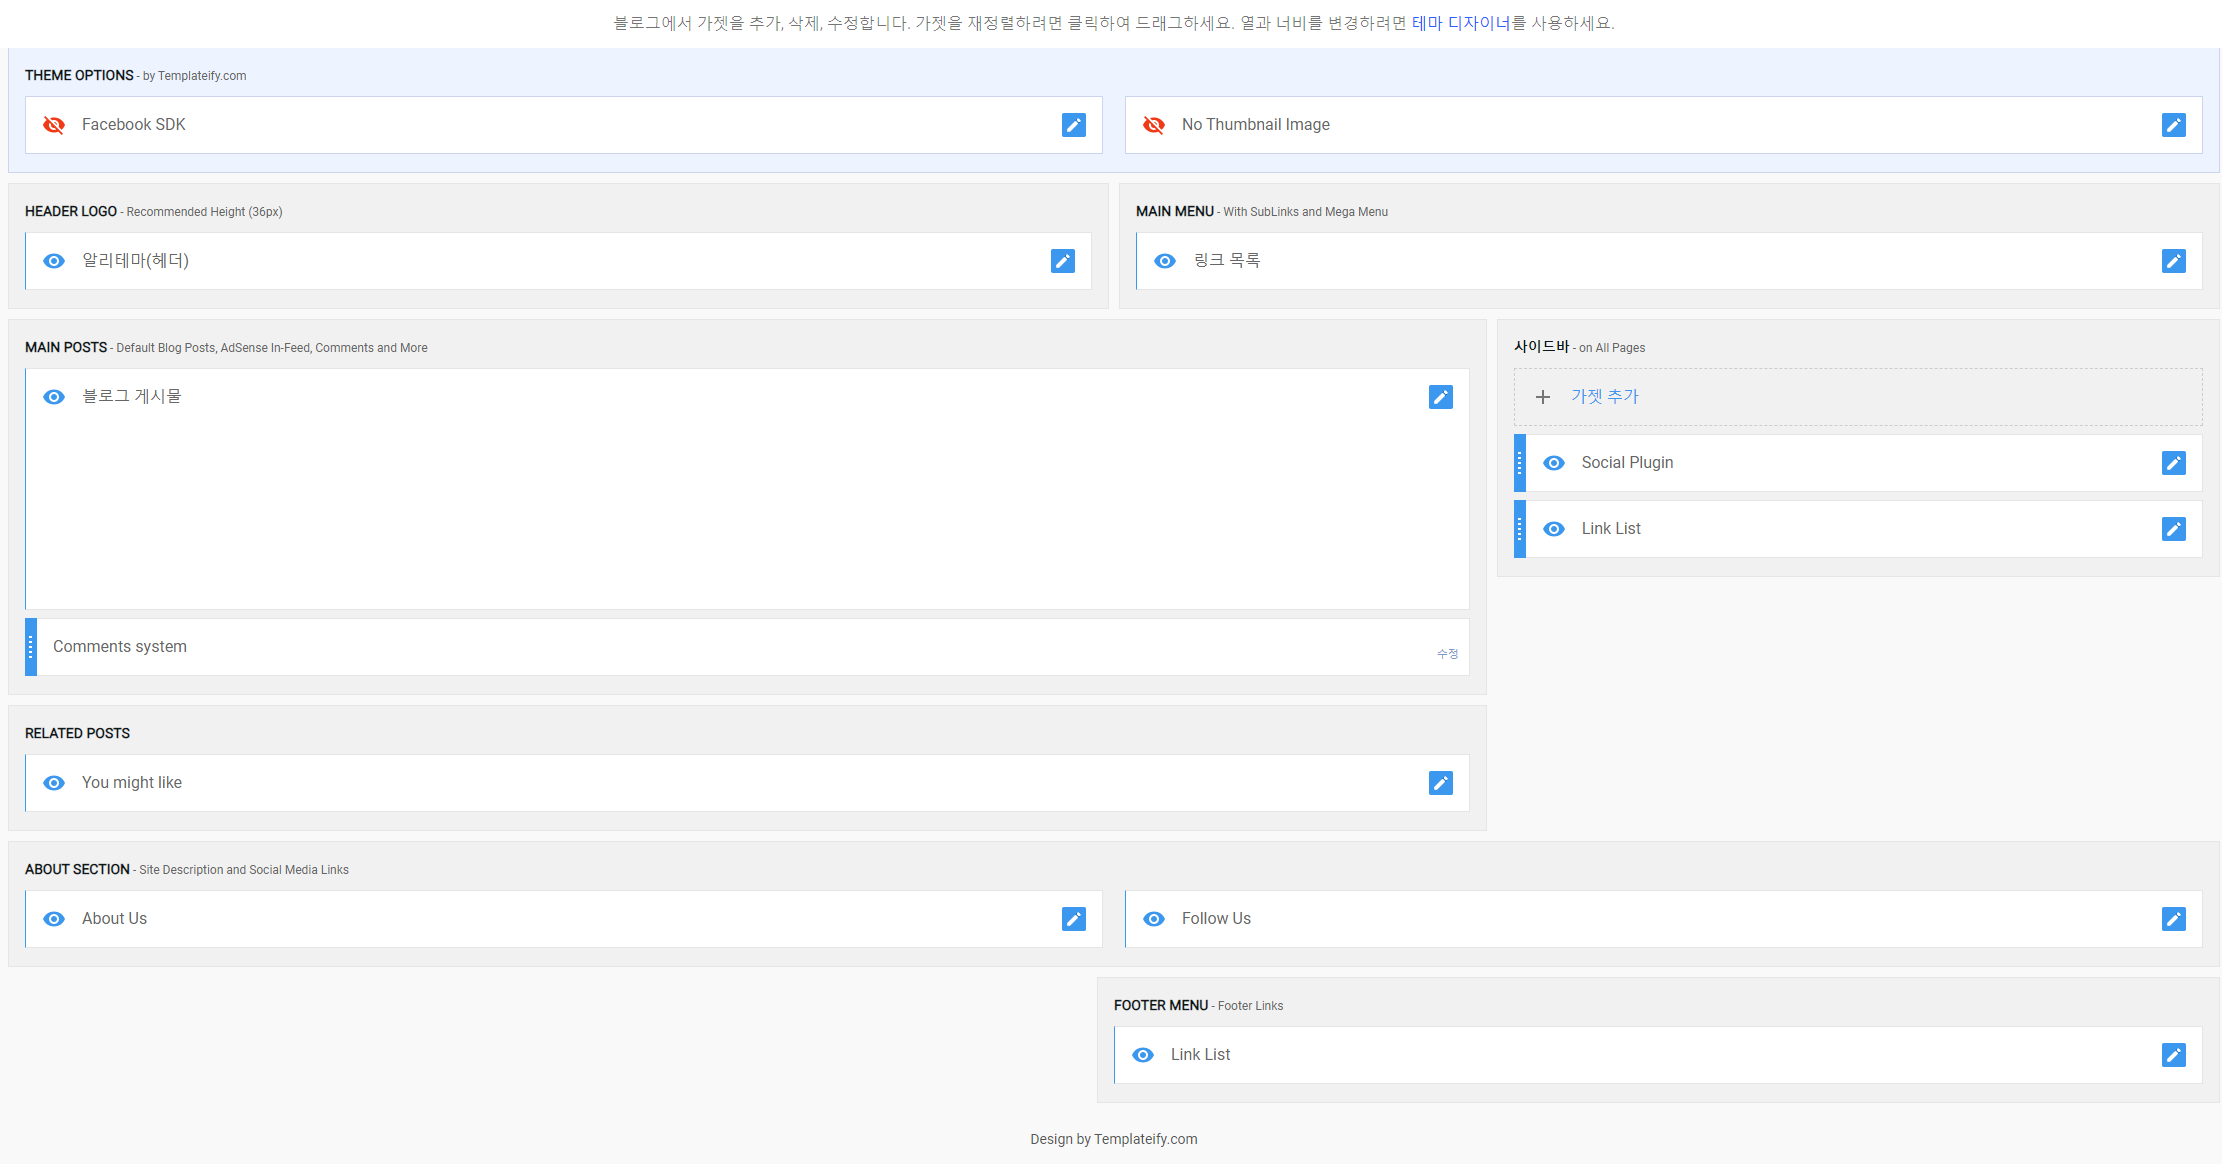Edit the 링크 목록 main menu gadget
The height and width of the screenshot is (1164, 2222).
(2173, 261)
